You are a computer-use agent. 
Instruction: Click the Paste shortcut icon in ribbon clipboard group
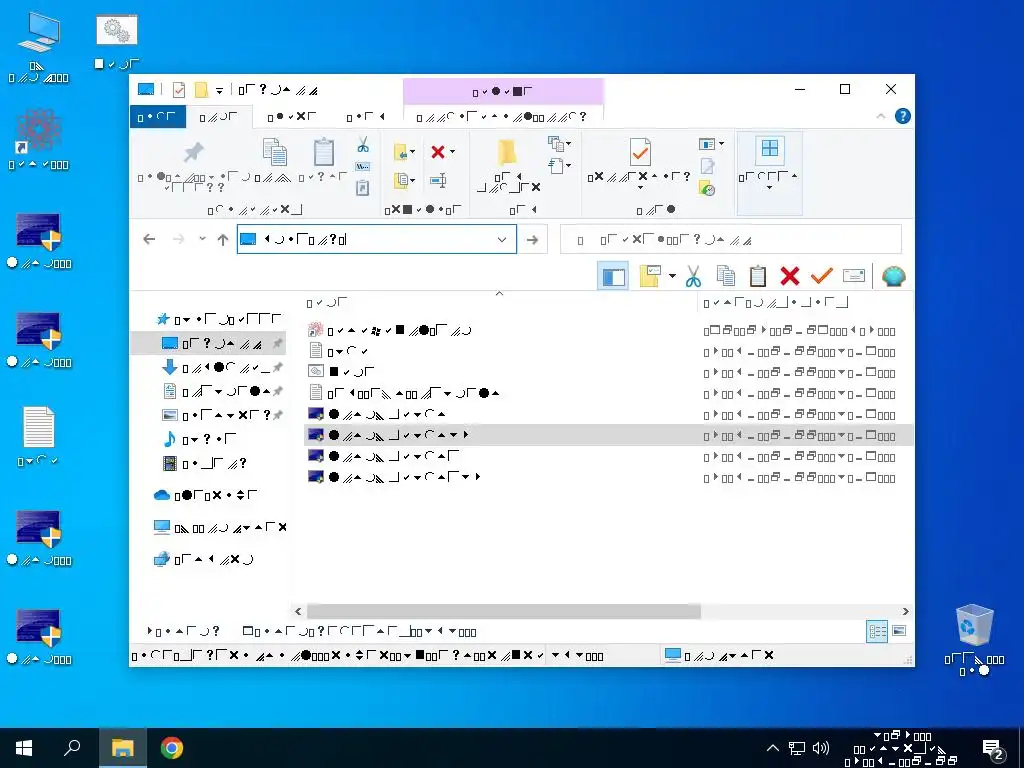click(362, 188)
